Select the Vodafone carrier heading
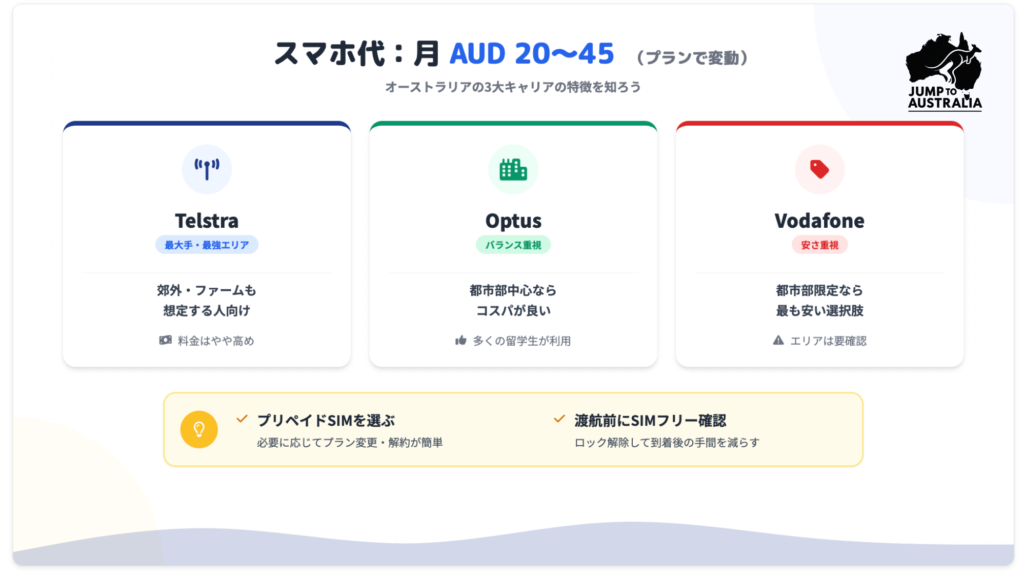The image size is (1024, 576). click(x=819, y=220)
